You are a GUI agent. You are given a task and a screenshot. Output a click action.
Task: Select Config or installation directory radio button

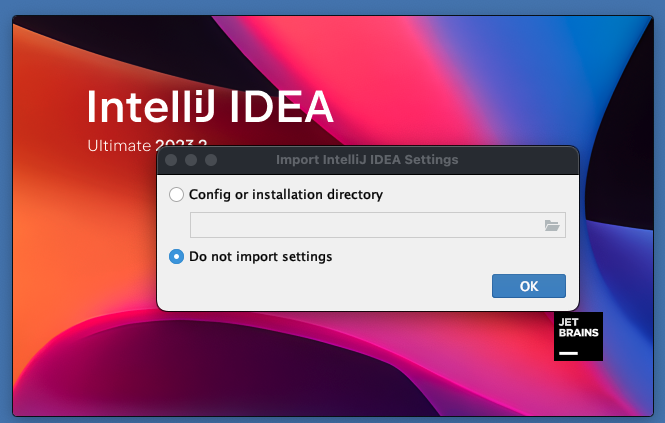point(176,195)
